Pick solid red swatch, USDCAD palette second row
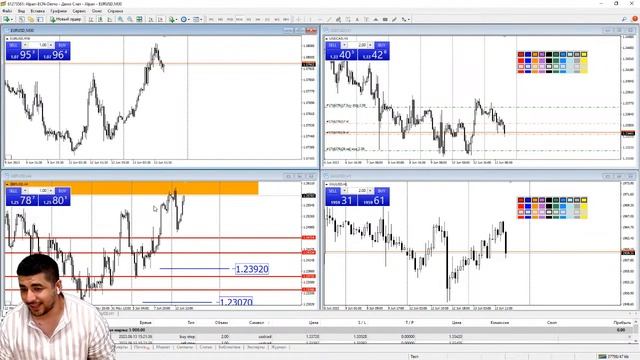Viewport: 640px width, 360px height. tap(521, 60)
